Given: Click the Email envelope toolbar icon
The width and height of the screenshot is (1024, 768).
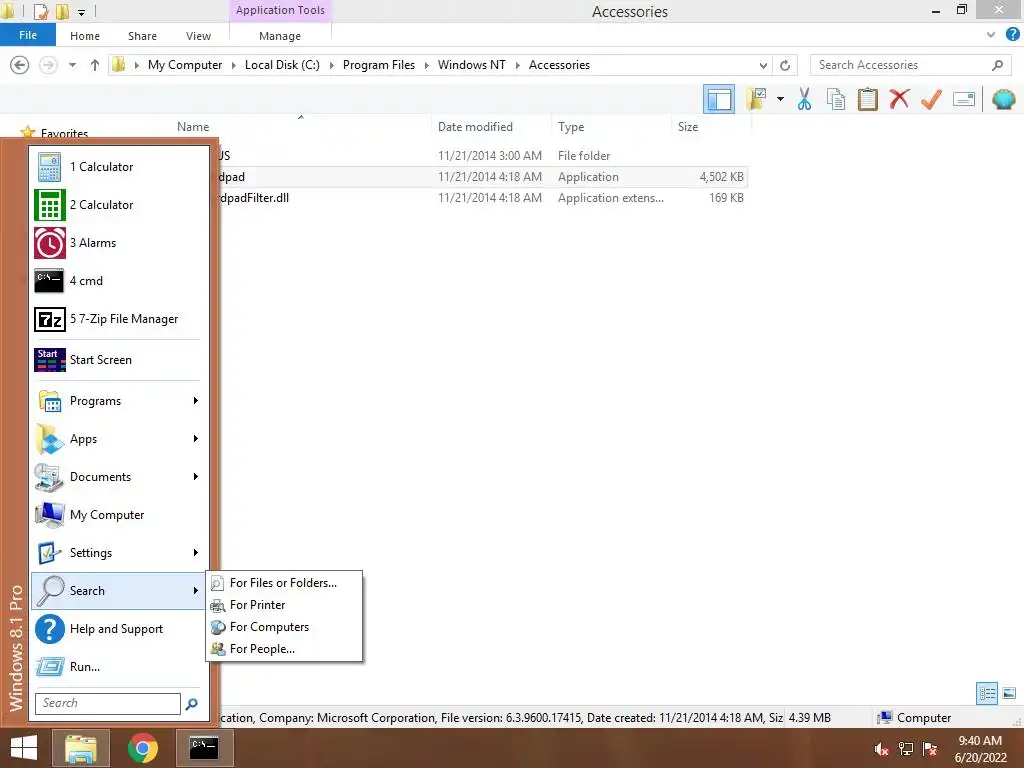Looking at the screenshot, I should tap(964, 99).
